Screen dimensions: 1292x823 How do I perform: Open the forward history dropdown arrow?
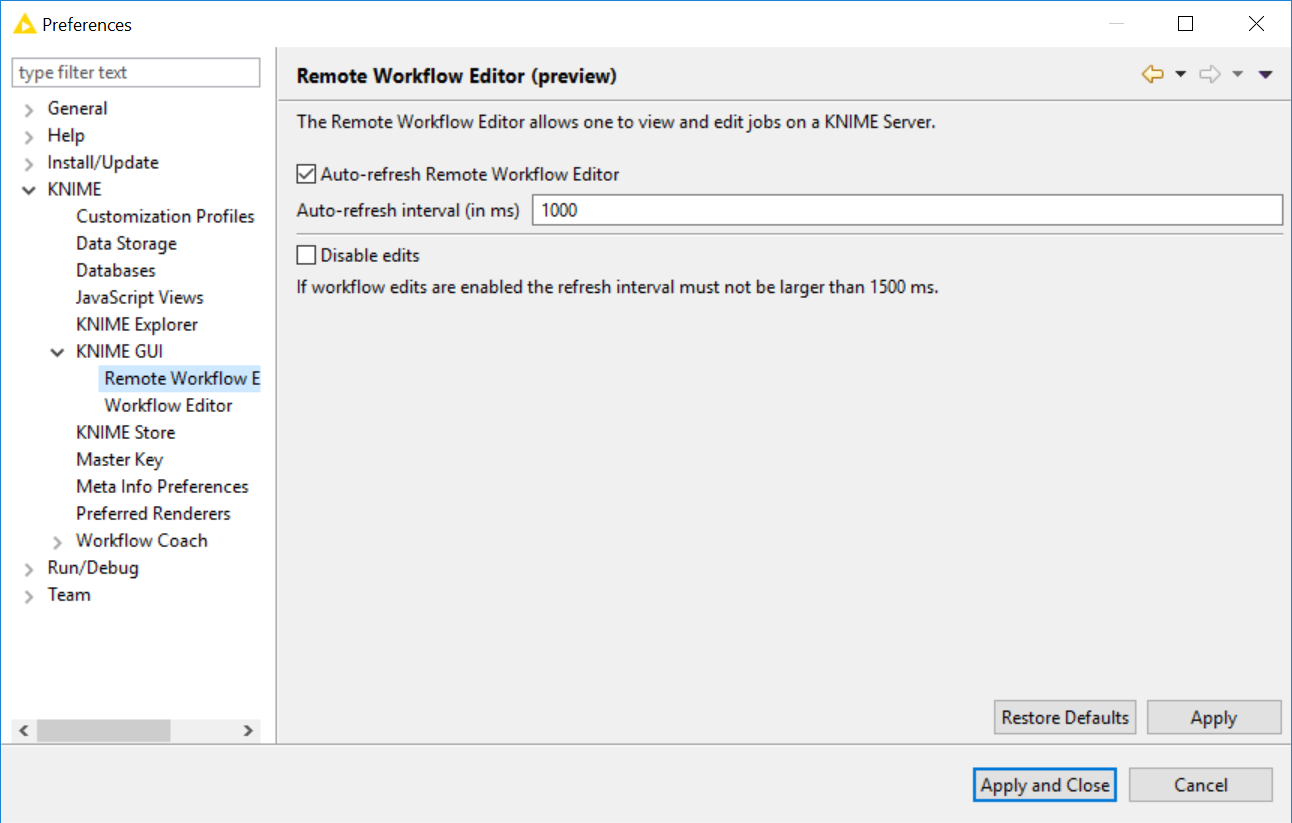tap(1237, 75)
